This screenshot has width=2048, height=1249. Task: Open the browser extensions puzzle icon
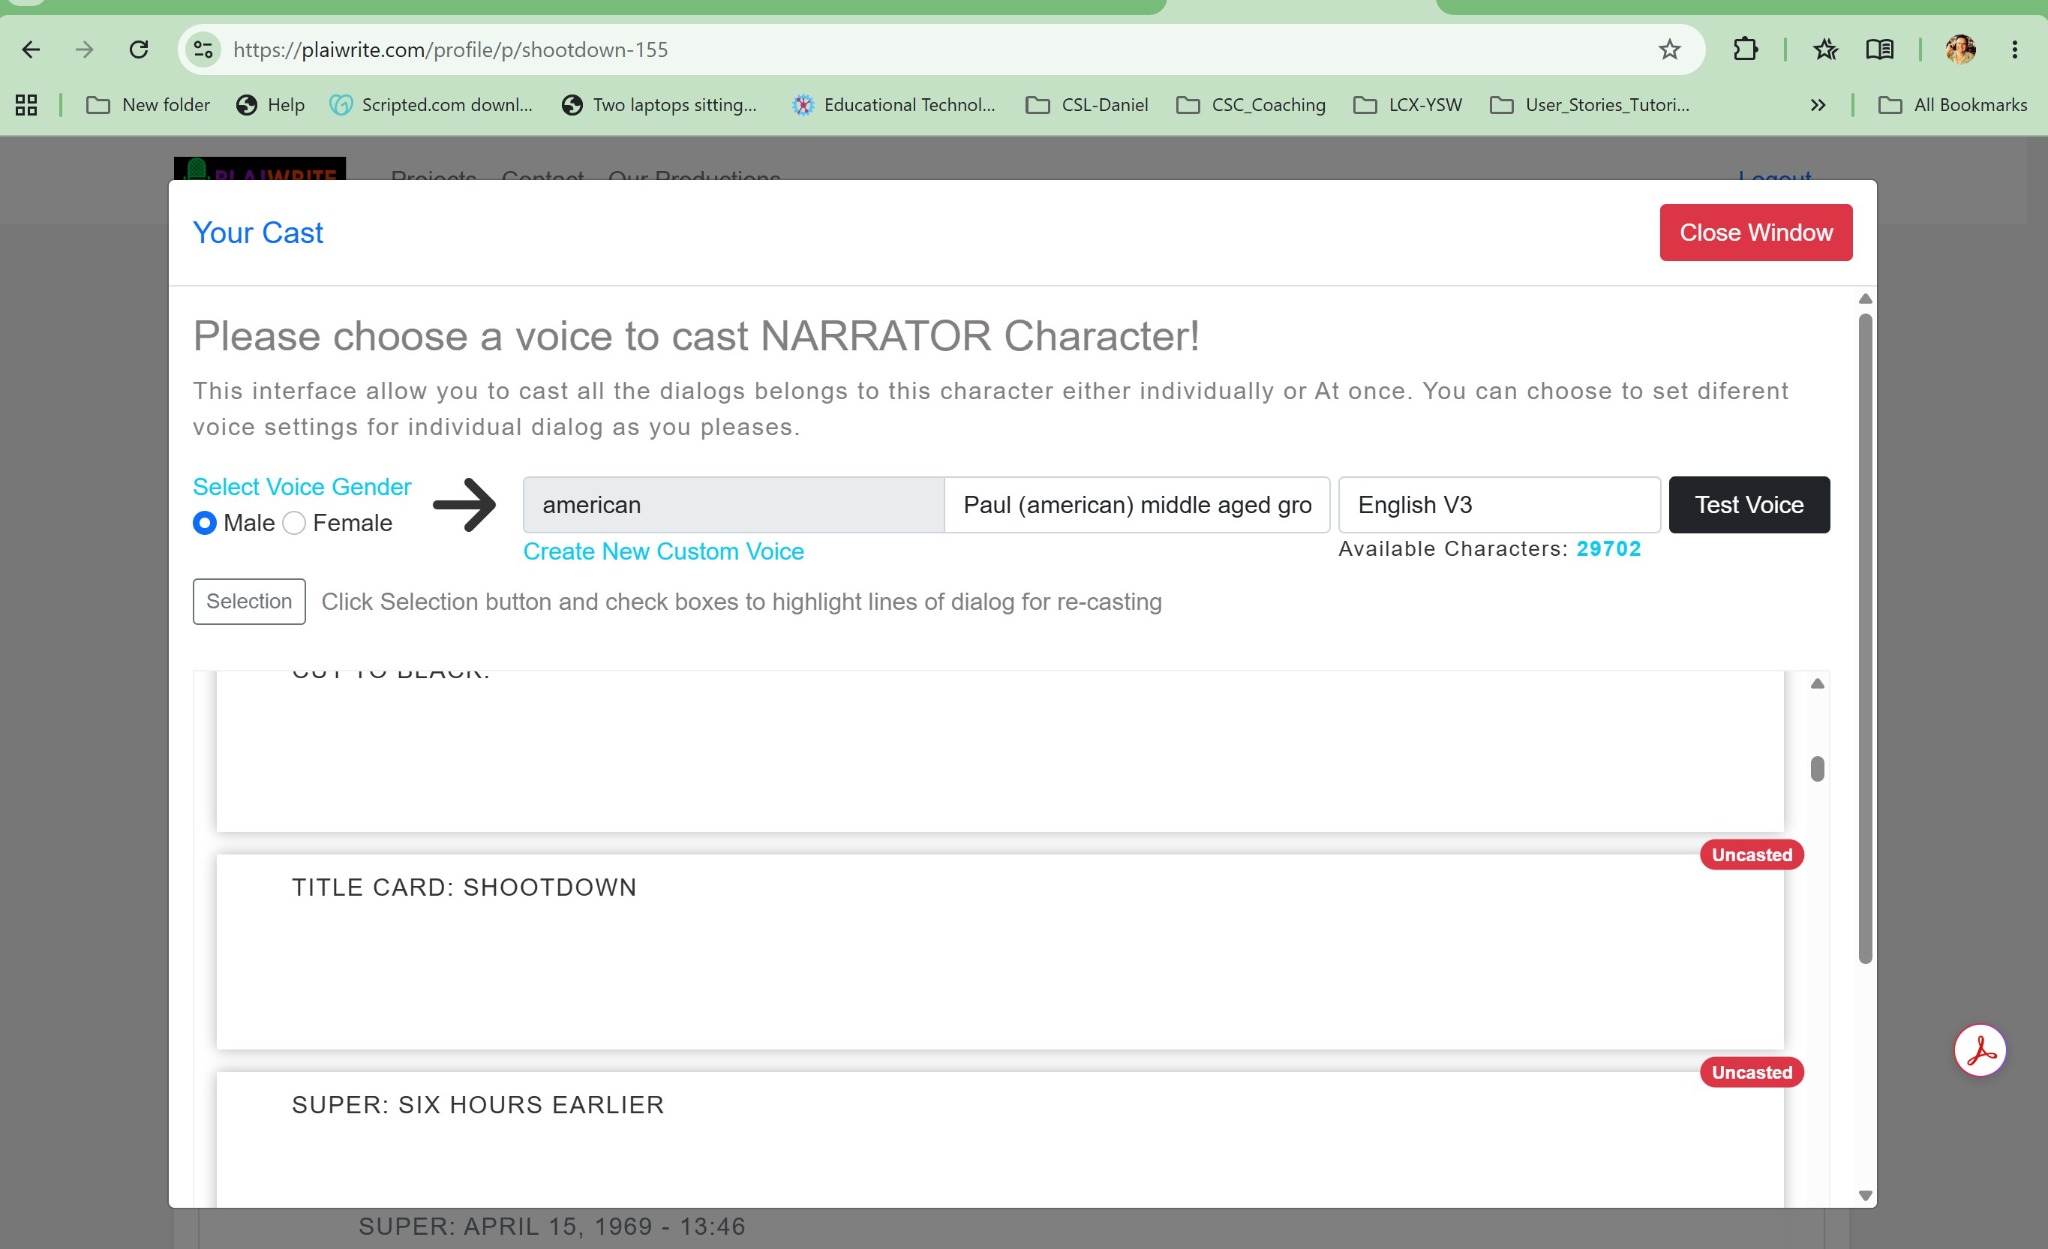coord(1745,49)
